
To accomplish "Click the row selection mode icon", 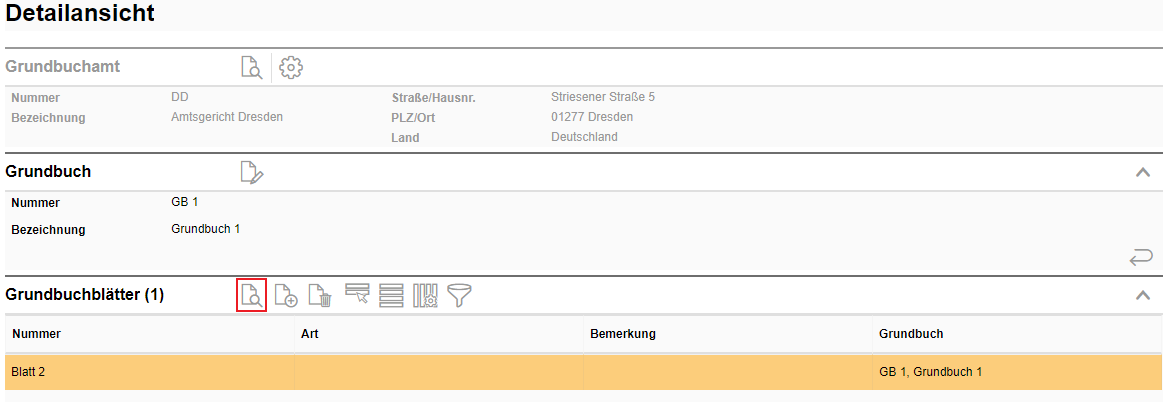I will click(x=357, y=293).
